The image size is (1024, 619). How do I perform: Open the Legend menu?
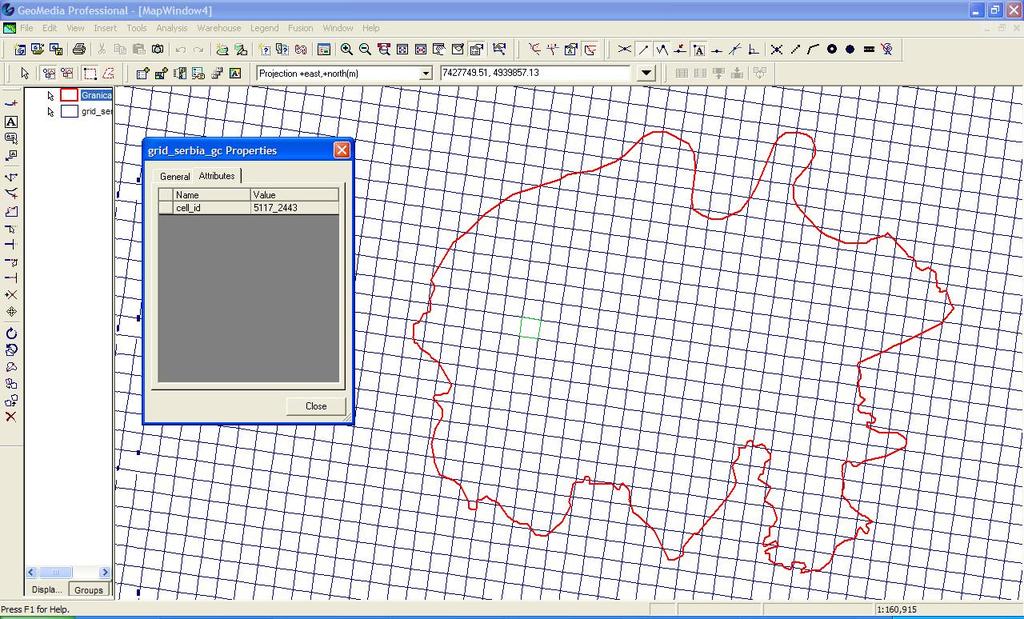pyautogui.click(x=264, y=28)
